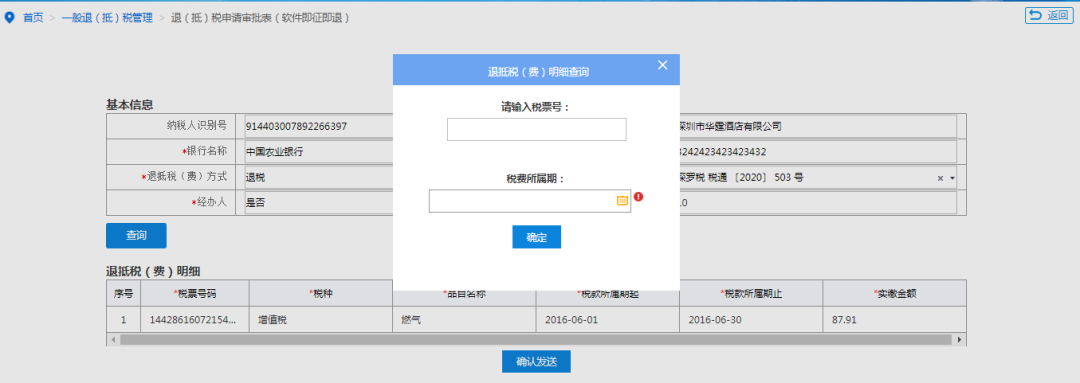Go to 一般退（抵）税管理 breadcrumb

(107, 18)
